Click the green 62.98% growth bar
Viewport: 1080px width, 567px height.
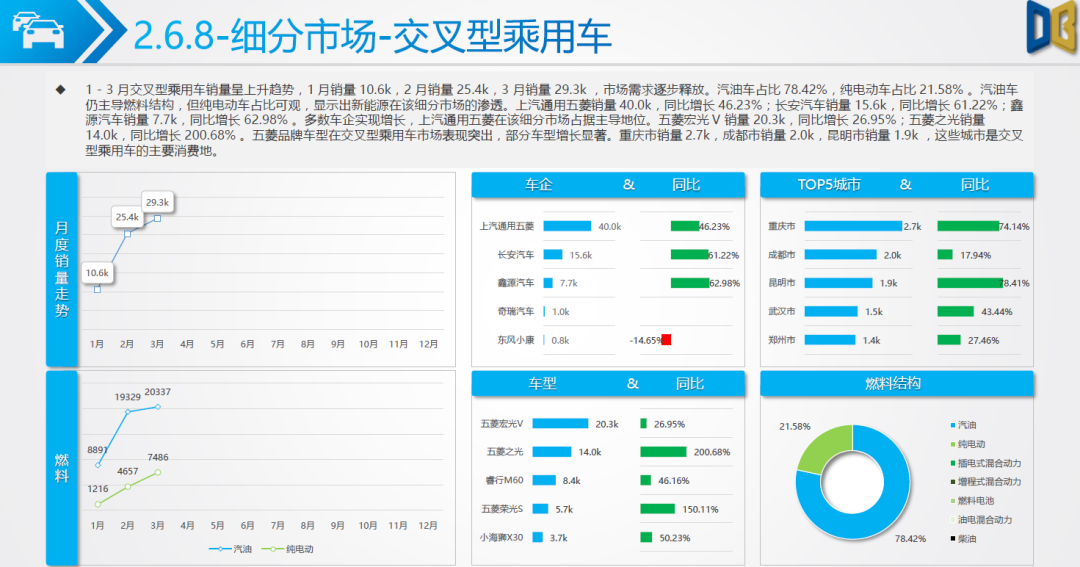[690, 283]
